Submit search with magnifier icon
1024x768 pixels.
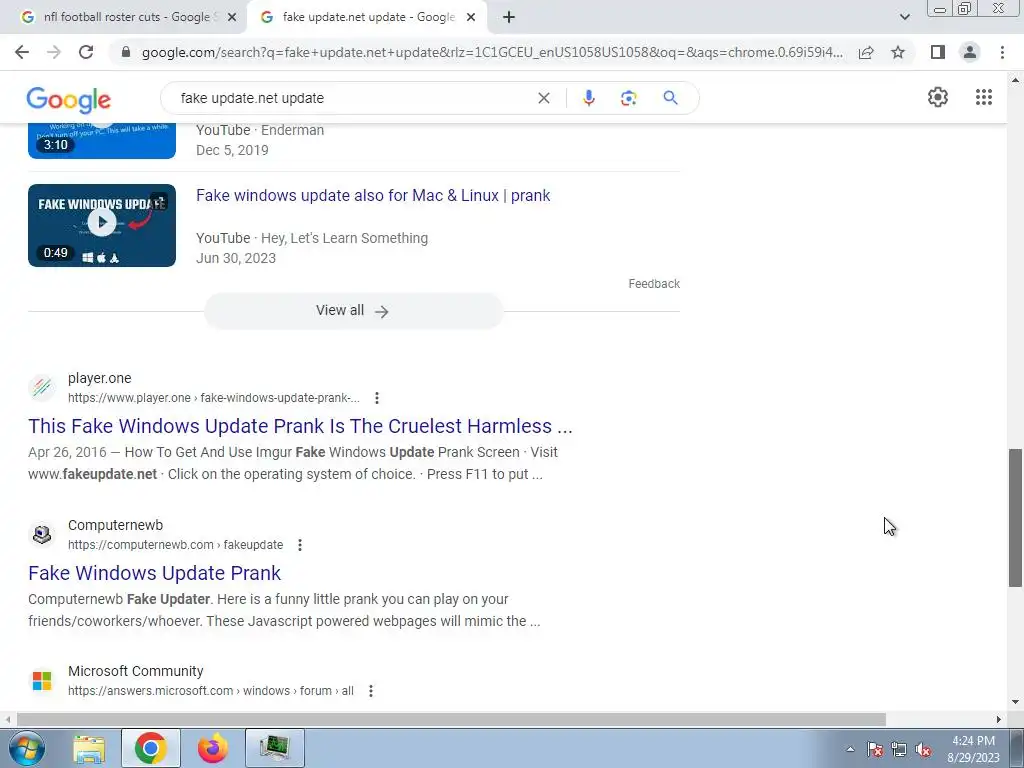coord(670,98)
